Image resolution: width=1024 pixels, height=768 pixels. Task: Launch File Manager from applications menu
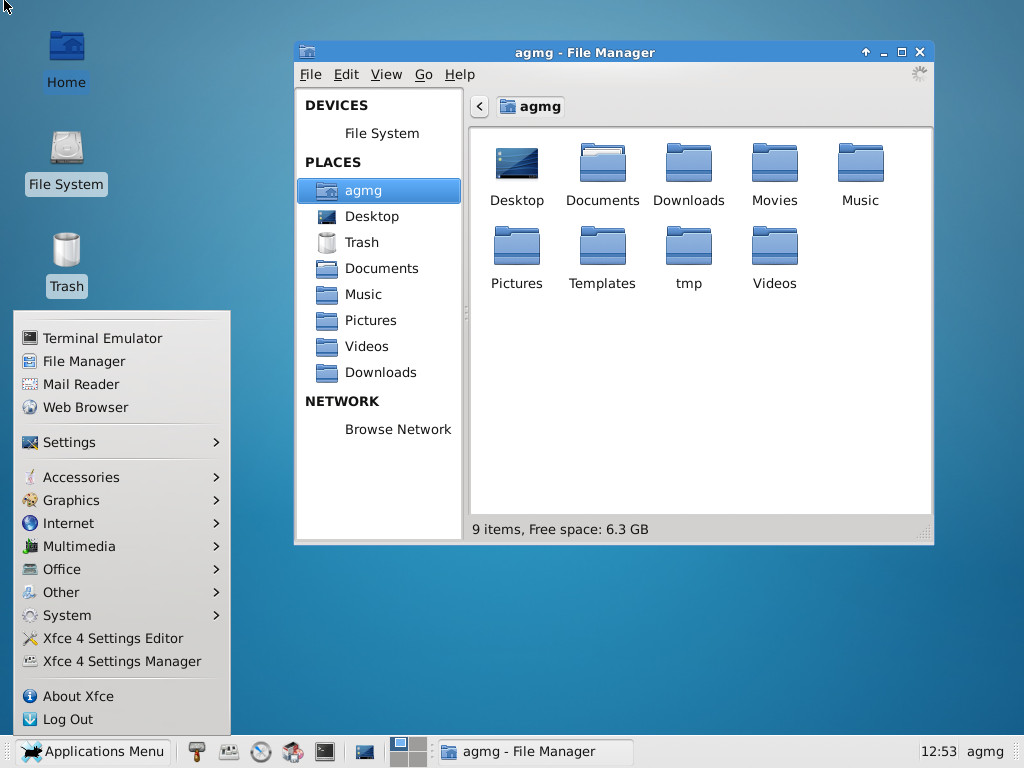point(122,361)
